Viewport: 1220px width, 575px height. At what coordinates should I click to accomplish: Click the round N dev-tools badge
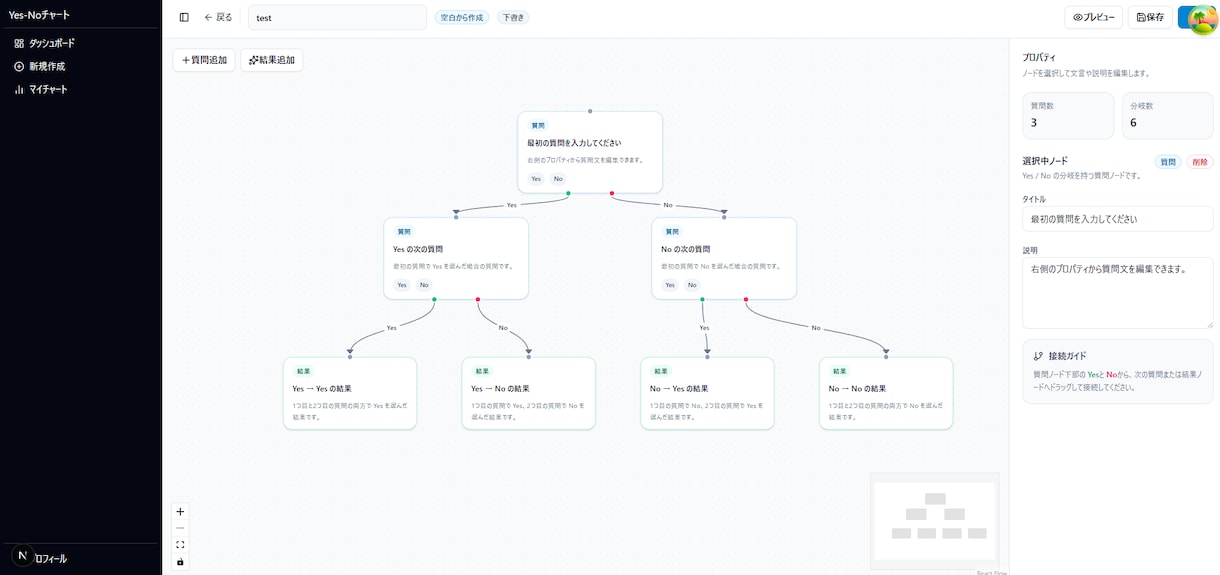[22, 555]
